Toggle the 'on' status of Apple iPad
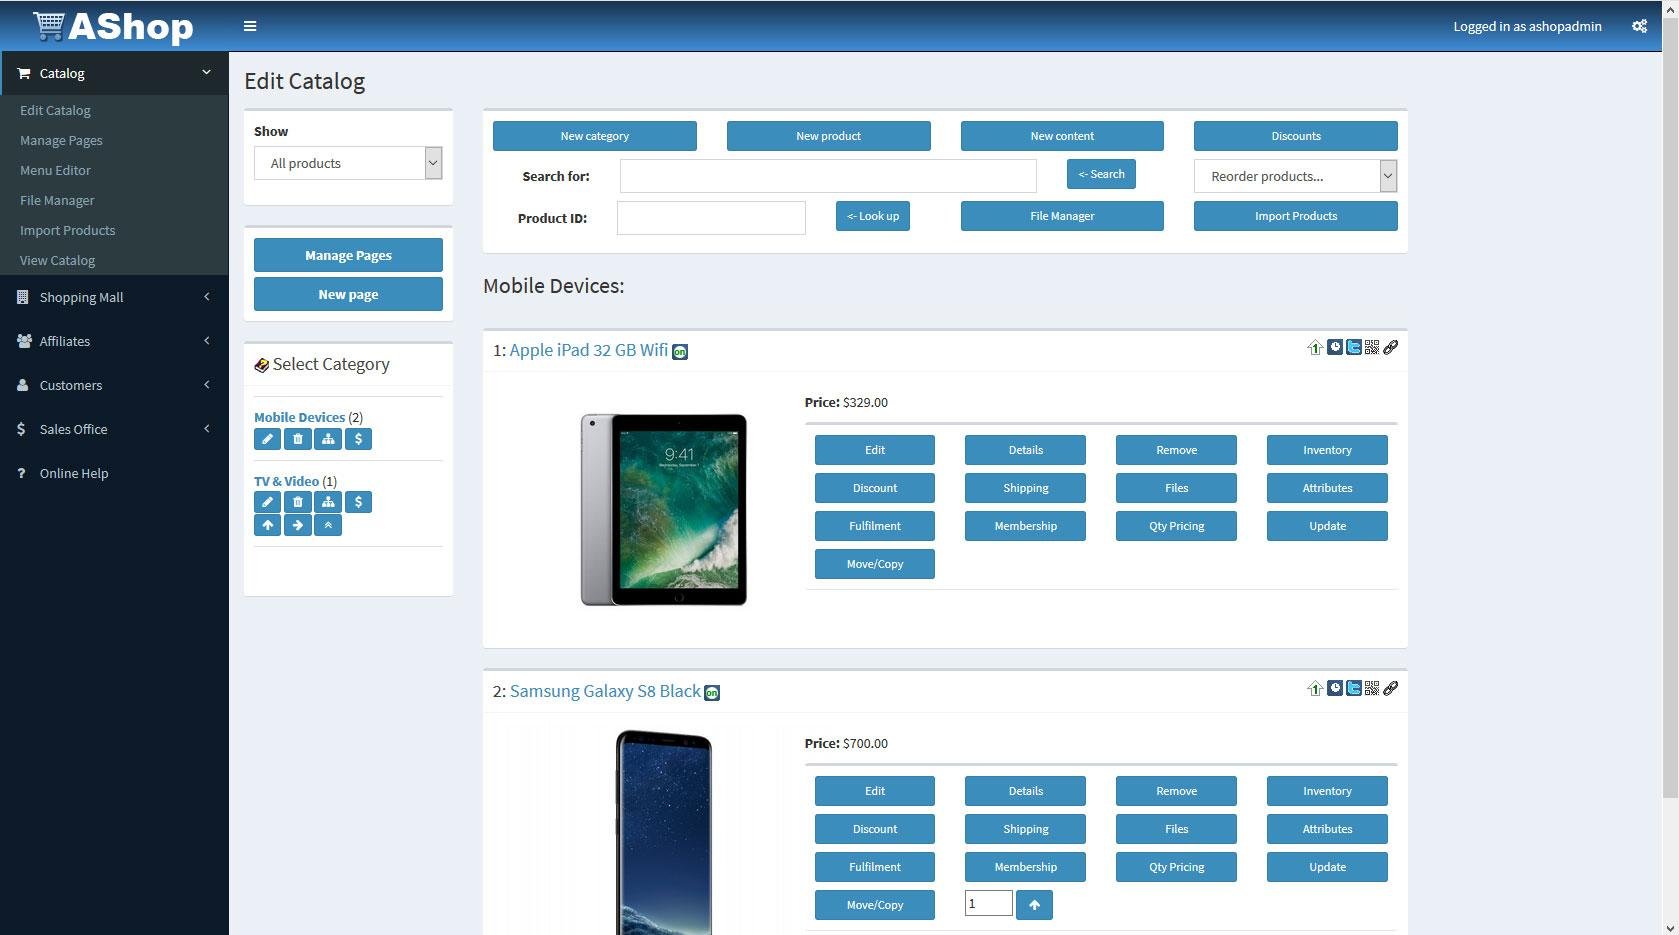 click(679, 351)
